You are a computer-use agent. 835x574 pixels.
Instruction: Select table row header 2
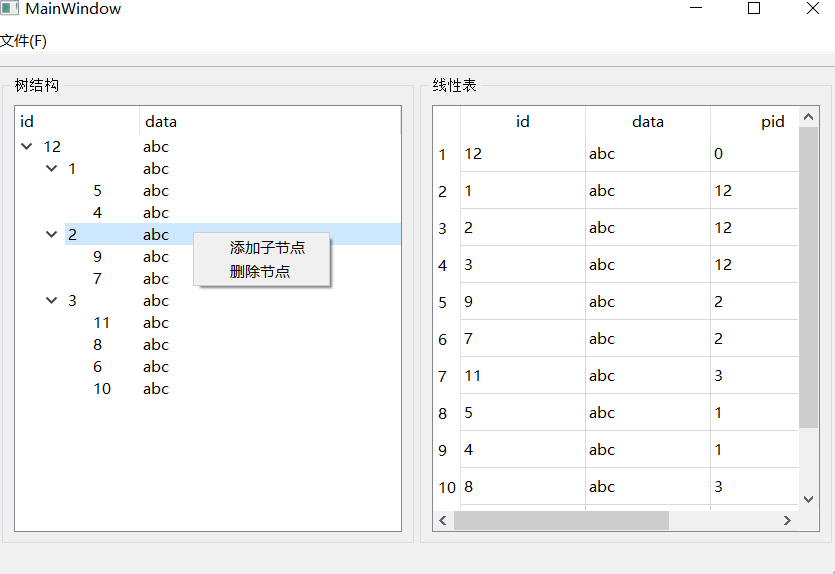(447, 191)
